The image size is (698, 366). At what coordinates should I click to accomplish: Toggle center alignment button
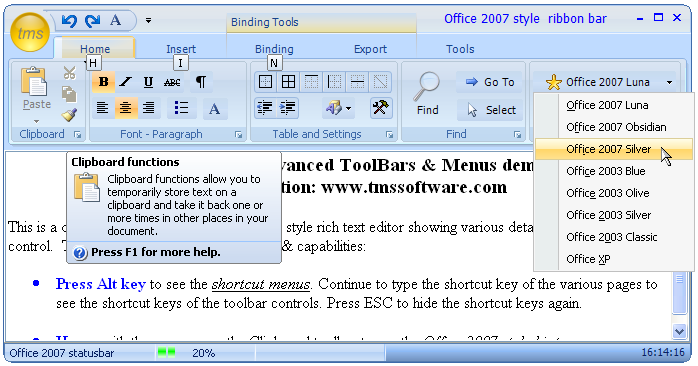[126, 108]
